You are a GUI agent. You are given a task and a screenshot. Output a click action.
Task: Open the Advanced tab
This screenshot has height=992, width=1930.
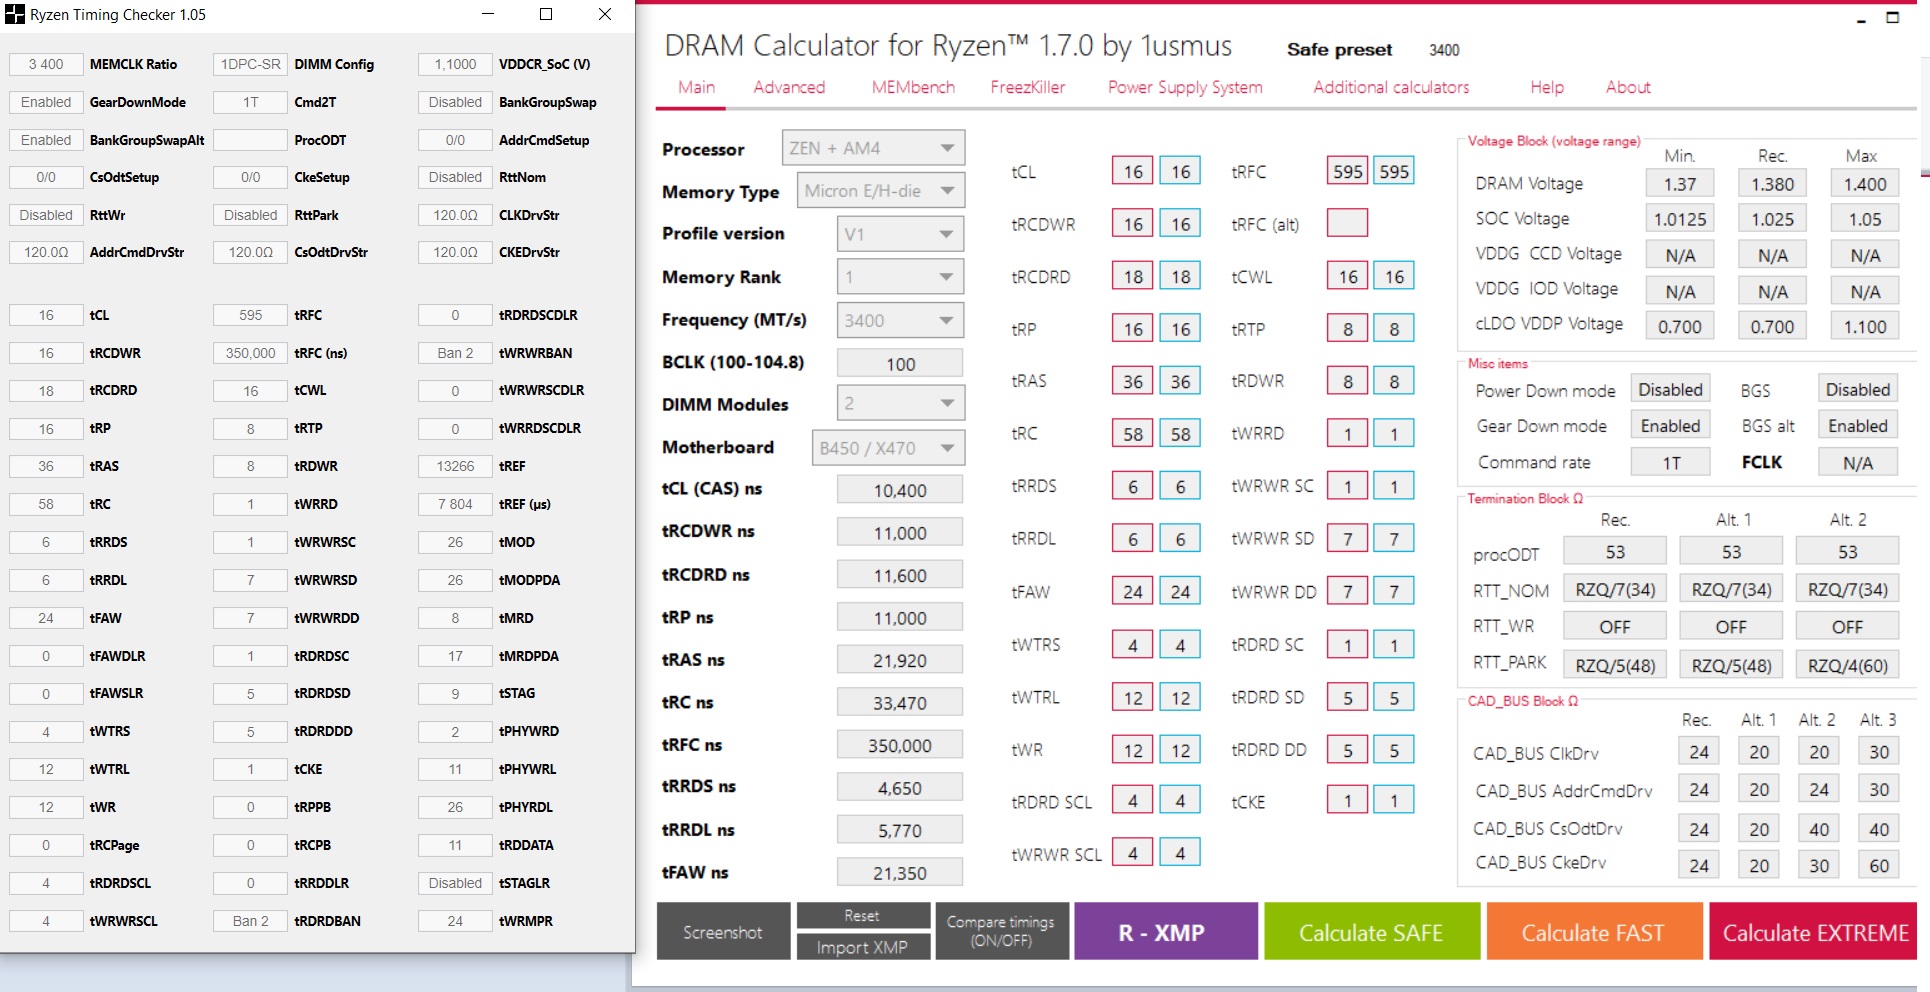point(789,87)
